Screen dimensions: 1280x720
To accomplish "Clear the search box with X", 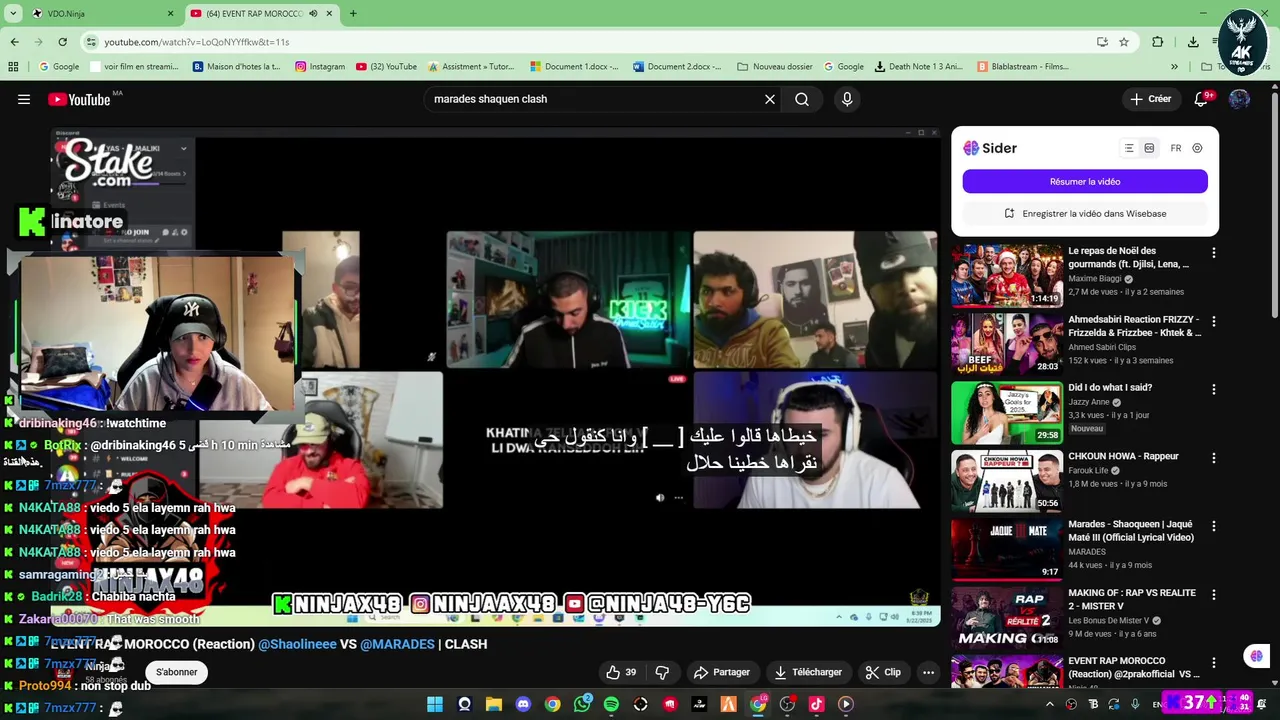I will click(x=770, y=99).
